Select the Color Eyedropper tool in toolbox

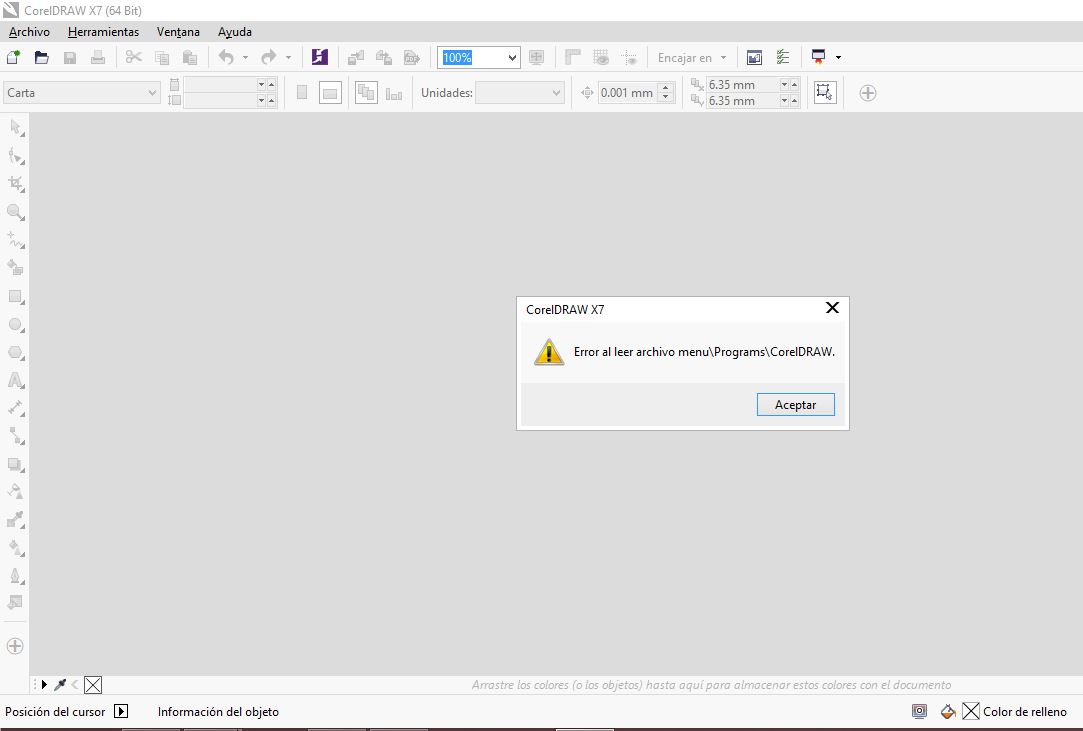pos(16,520)
